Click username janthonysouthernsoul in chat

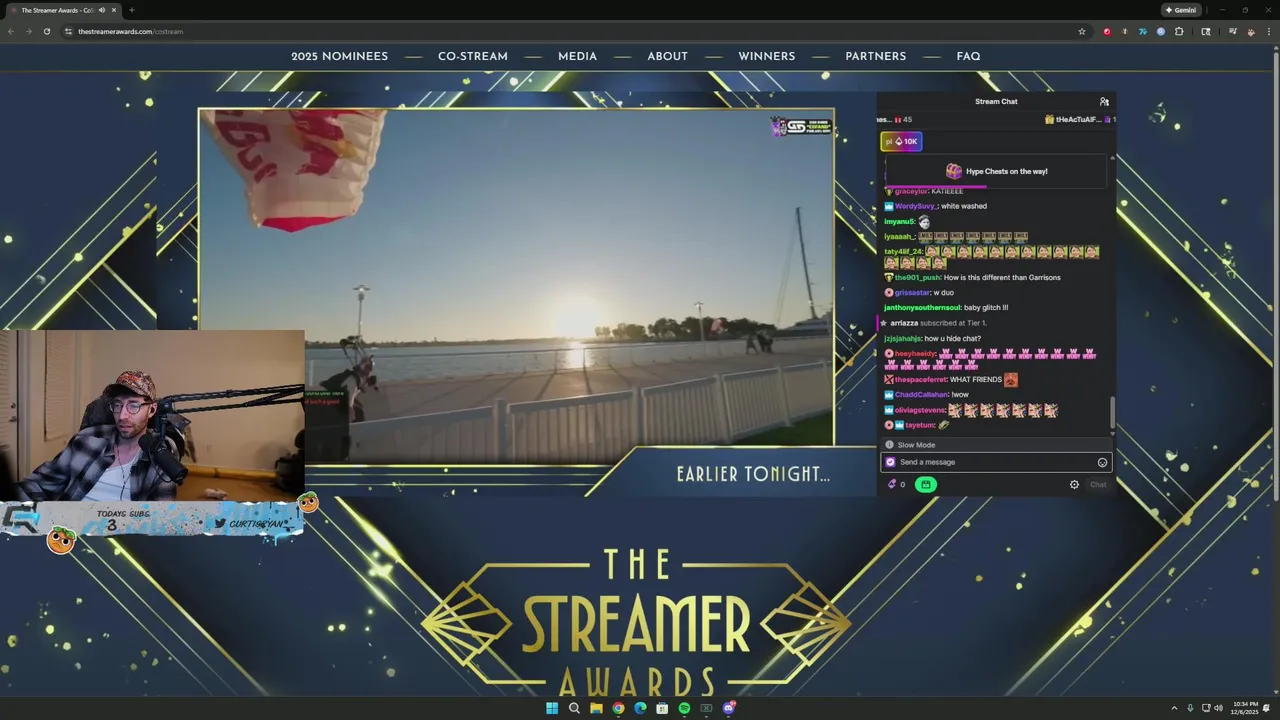(922, 308)
